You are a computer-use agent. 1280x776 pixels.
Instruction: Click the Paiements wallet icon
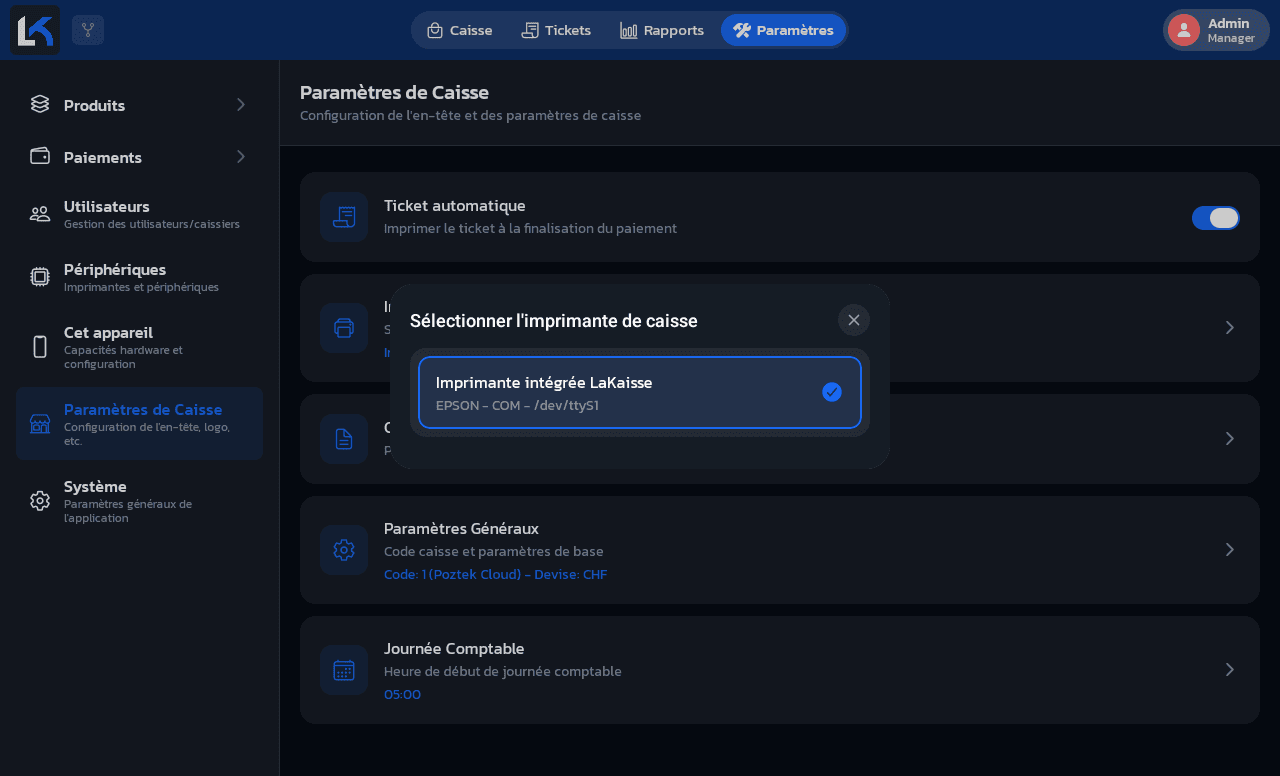pos(40,156)
